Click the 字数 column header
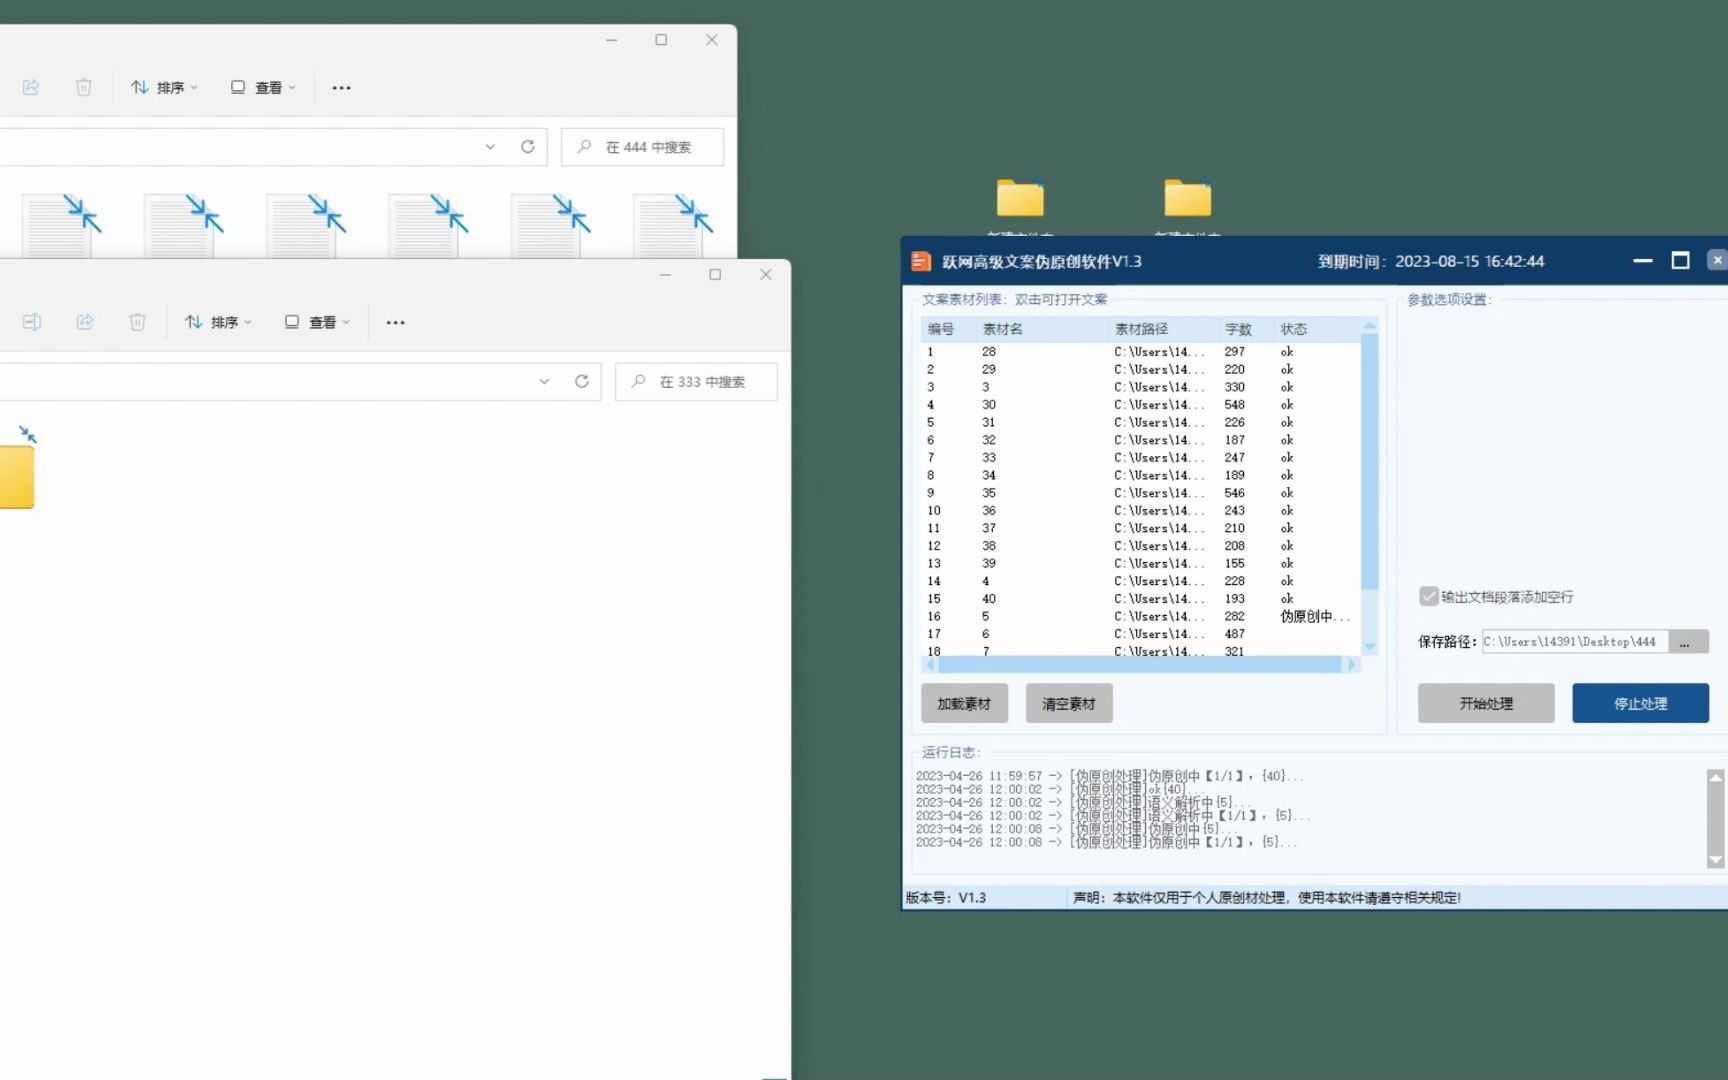Screen dimensions: 1728x1080 click(1247, 329)
